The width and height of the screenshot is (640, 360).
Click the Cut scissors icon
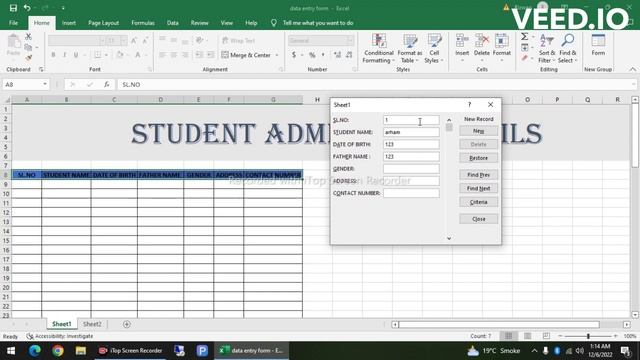(28, 37)
